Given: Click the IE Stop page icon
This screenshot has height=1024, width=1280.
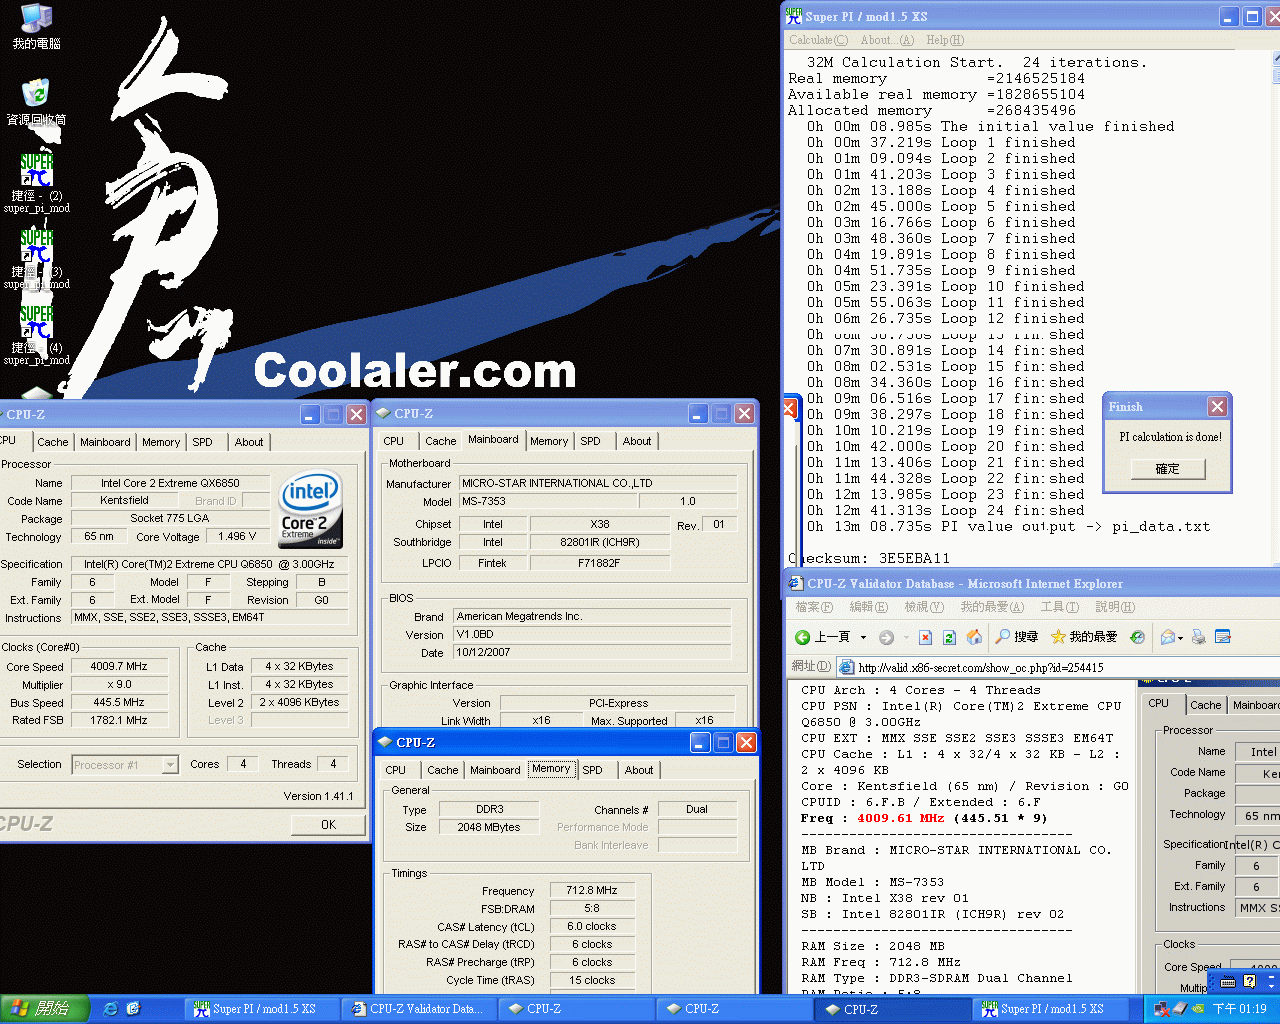Looking at the screenshot, I should (926, 637).
